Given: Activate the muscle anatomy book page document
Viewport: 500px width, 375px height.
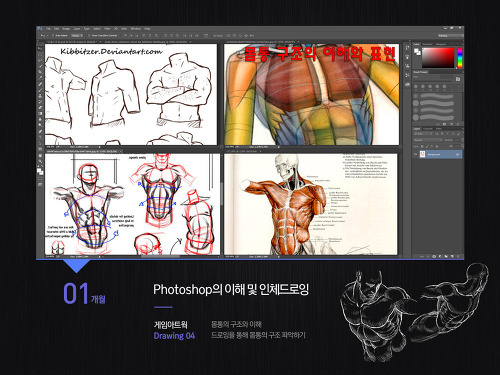Looking at the screenshot, I should click(x=311, y=204).
